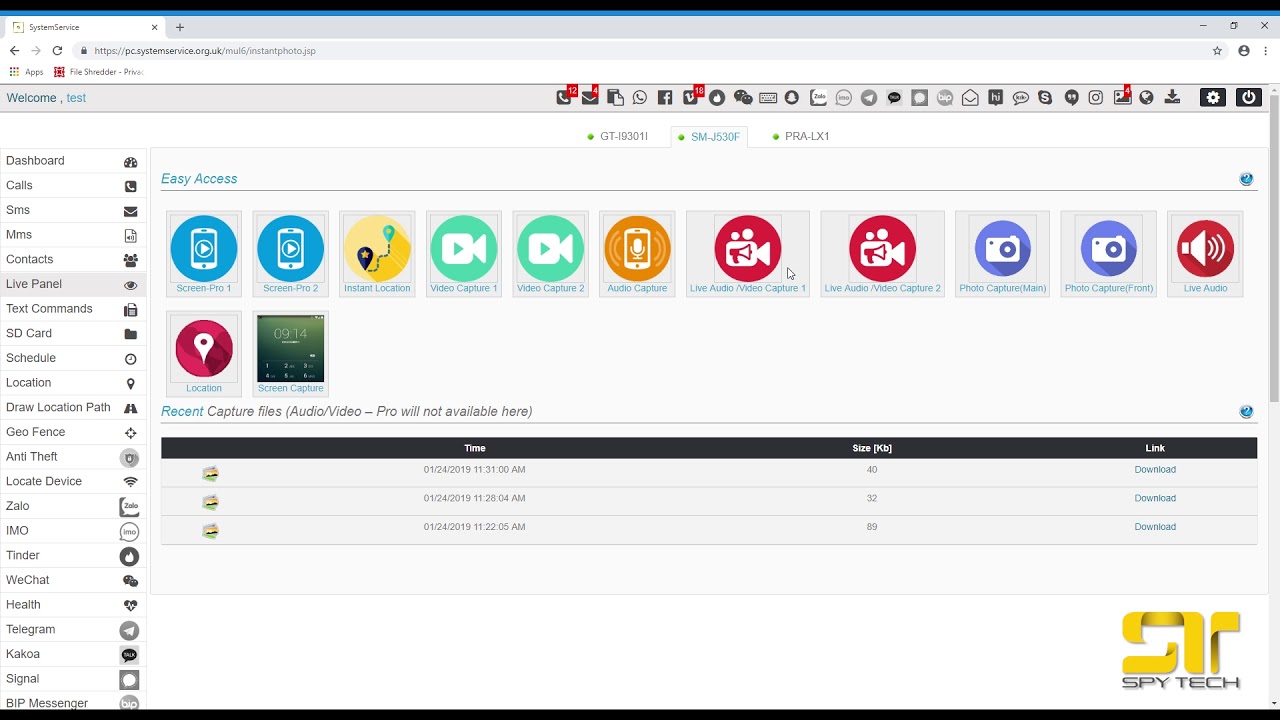The image size is (1280, 720).
Task: Click the WhatsApp icon in top toolbar
Action: pos(640,97)
